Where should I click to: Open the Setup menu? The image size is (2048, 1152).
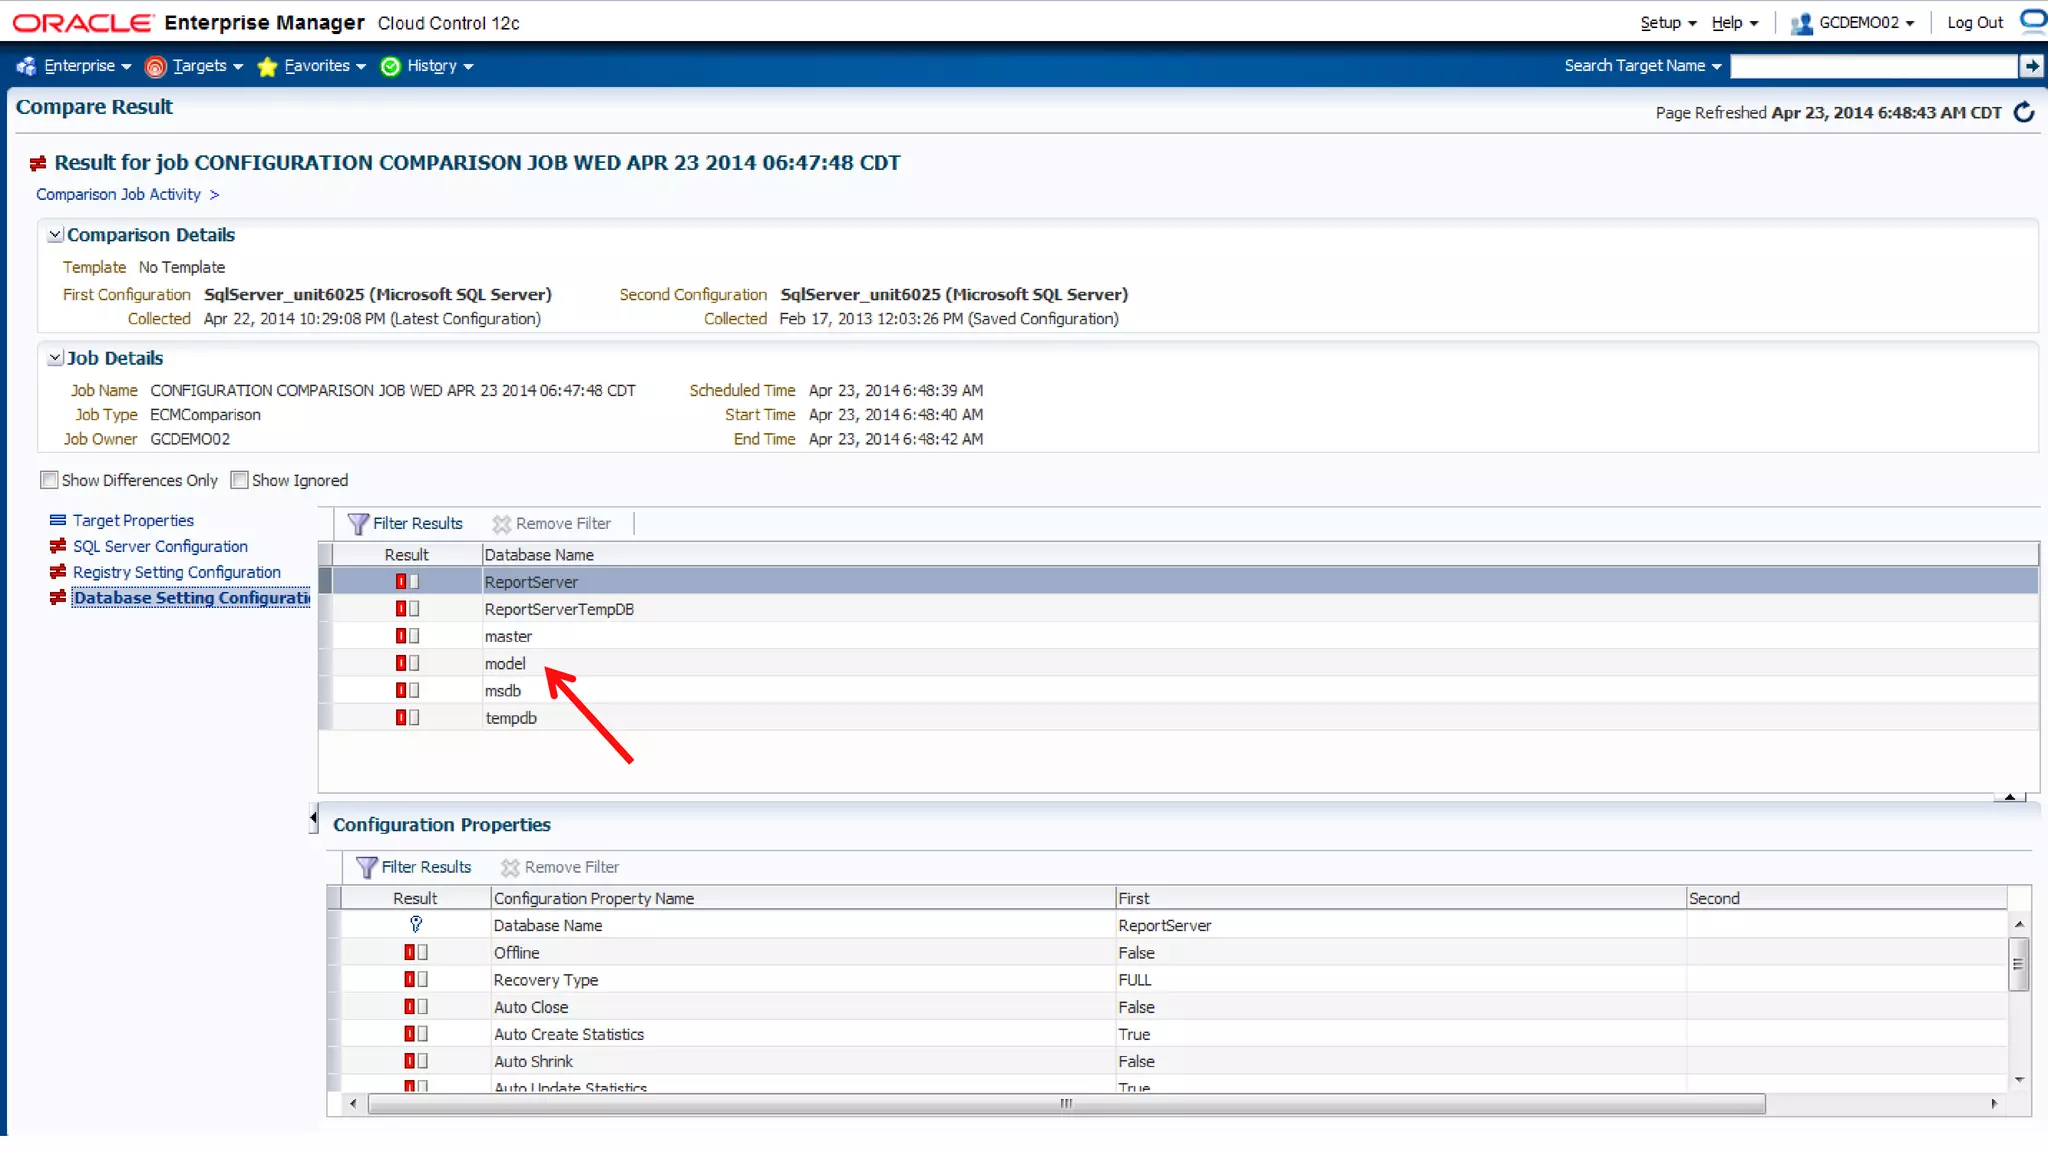(1668, 23)
